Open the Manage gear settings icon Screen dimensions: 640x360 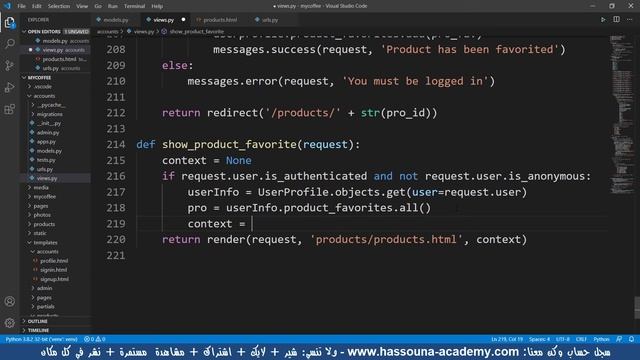(x=9, y=323)
